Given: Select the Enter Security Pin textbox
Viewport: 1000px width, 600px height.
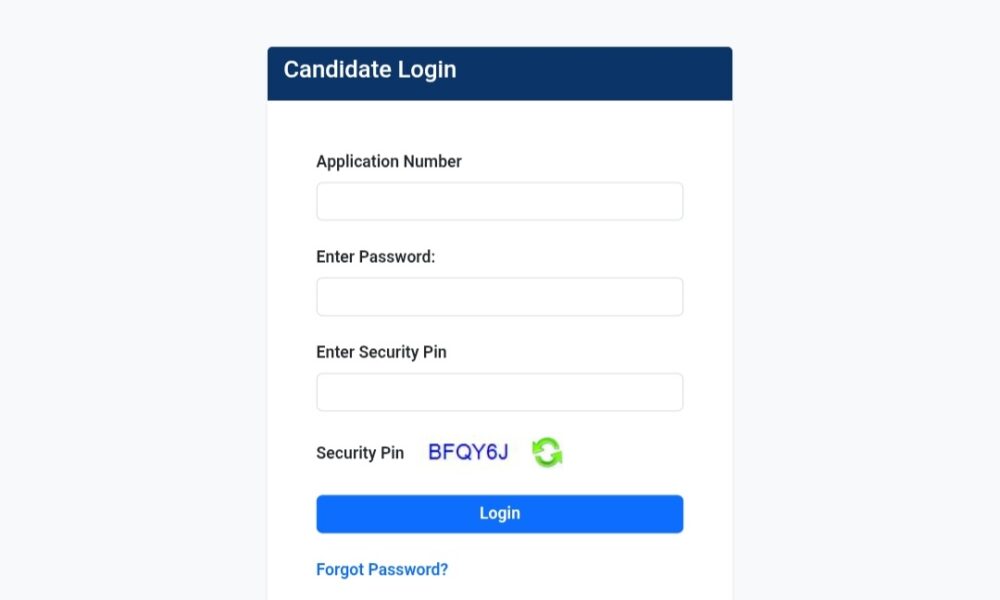Looking at the screenshot, I should [499, 391].
